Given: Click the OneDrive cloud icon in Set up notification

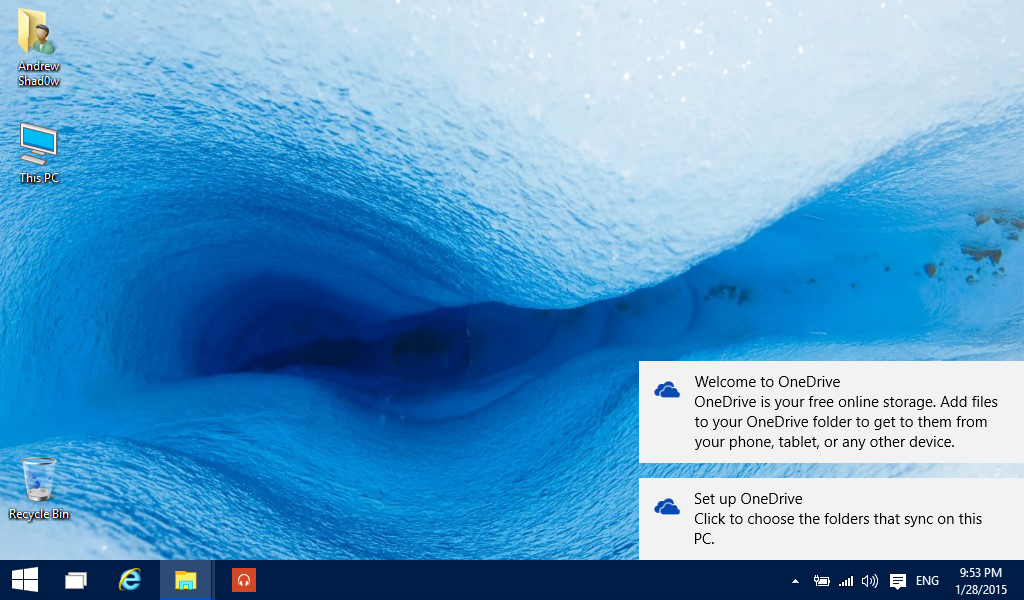Looking at the screenshot, I should click(667, 507).
